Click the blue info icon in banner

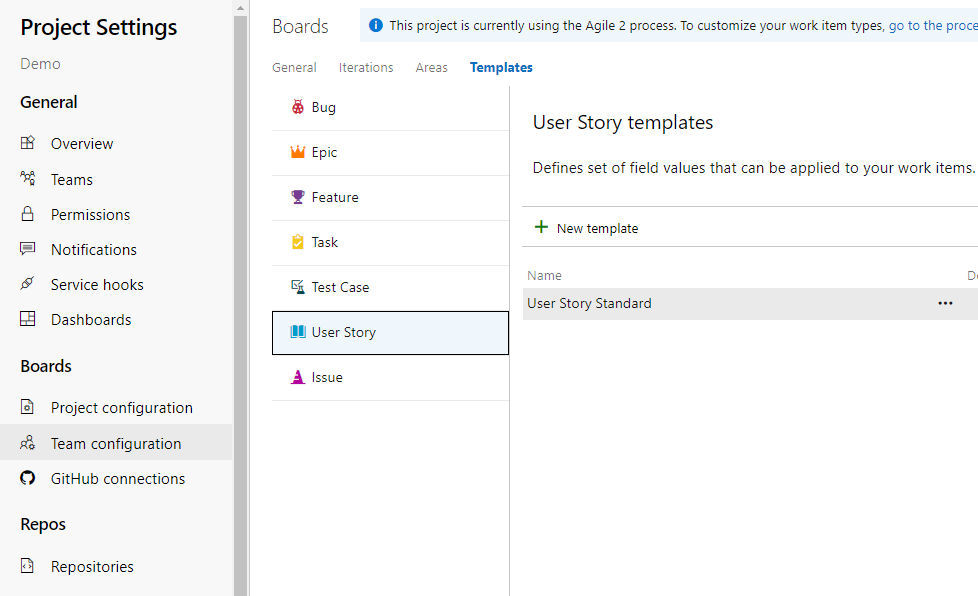coord(376,26)
